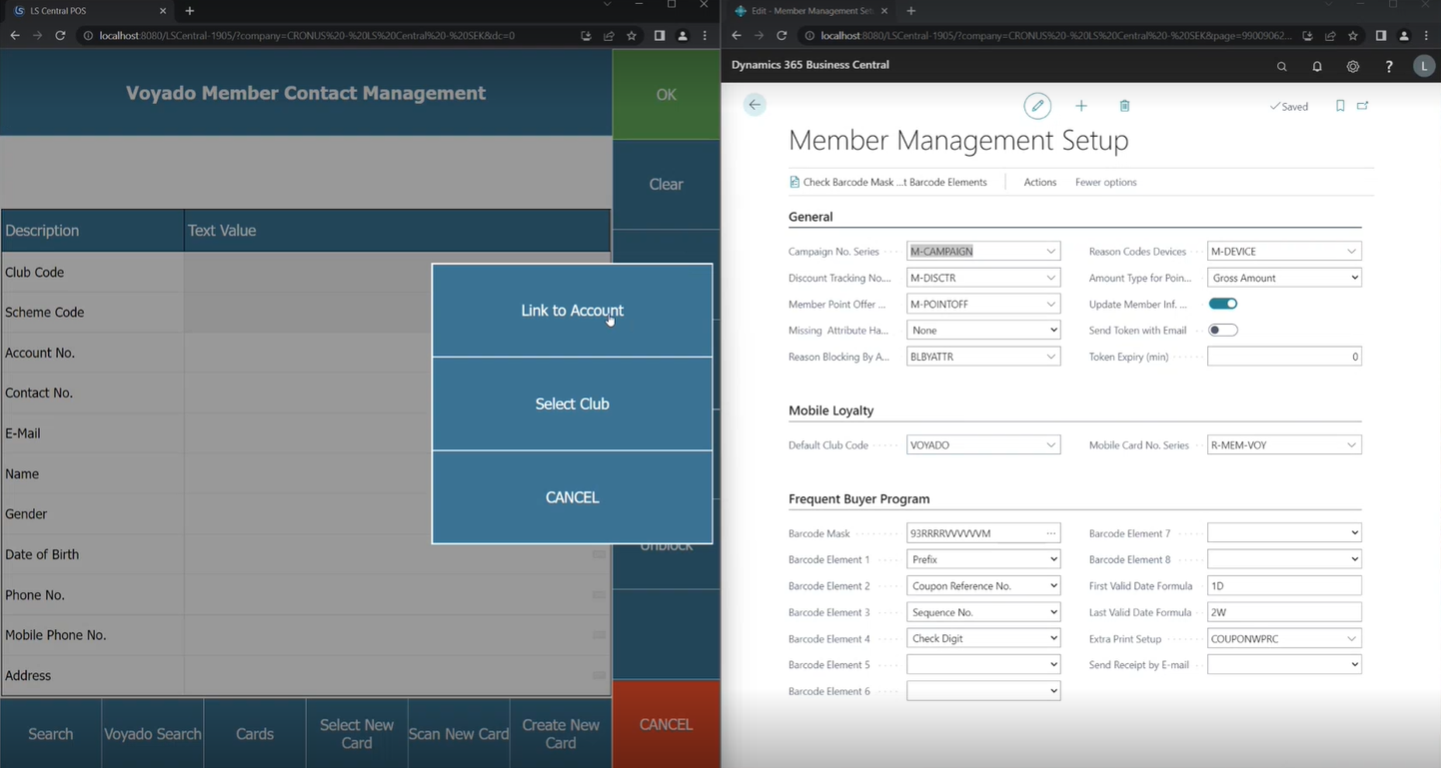Toggle Update Member Inf. switch off

click(x=1223, y=304)
